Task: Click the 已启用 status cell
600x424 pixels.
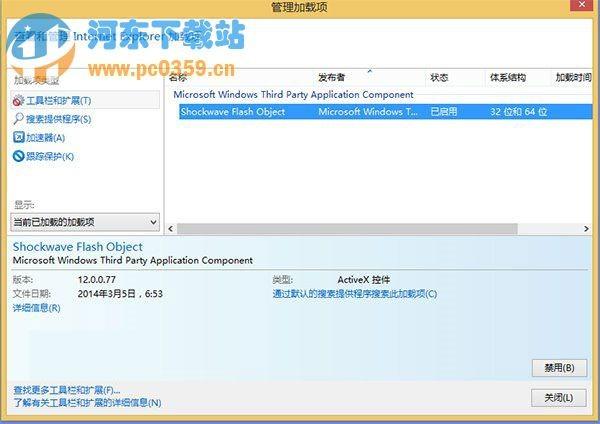Action: pos(444,112)
